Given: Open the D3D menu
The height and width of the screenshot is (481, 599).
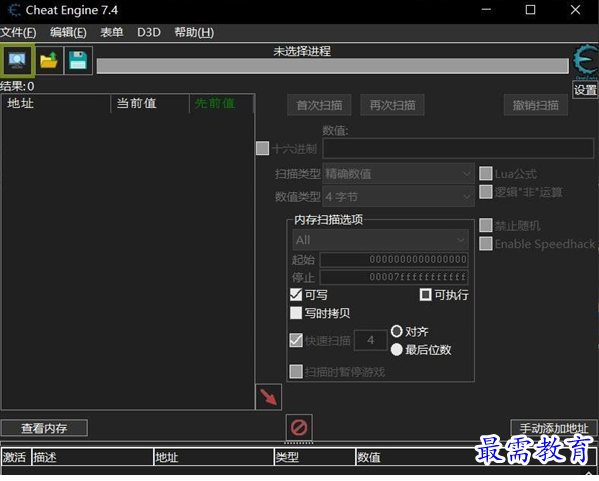Looking at the screenshot, I should tap(149, 32).
